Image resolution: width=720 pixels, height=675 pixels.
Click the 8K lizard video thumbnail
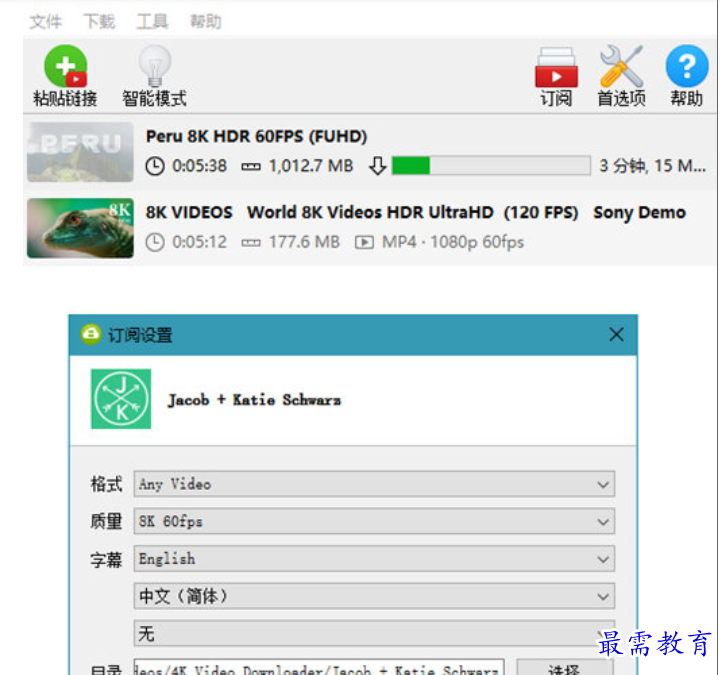click(x=80, y=228)
